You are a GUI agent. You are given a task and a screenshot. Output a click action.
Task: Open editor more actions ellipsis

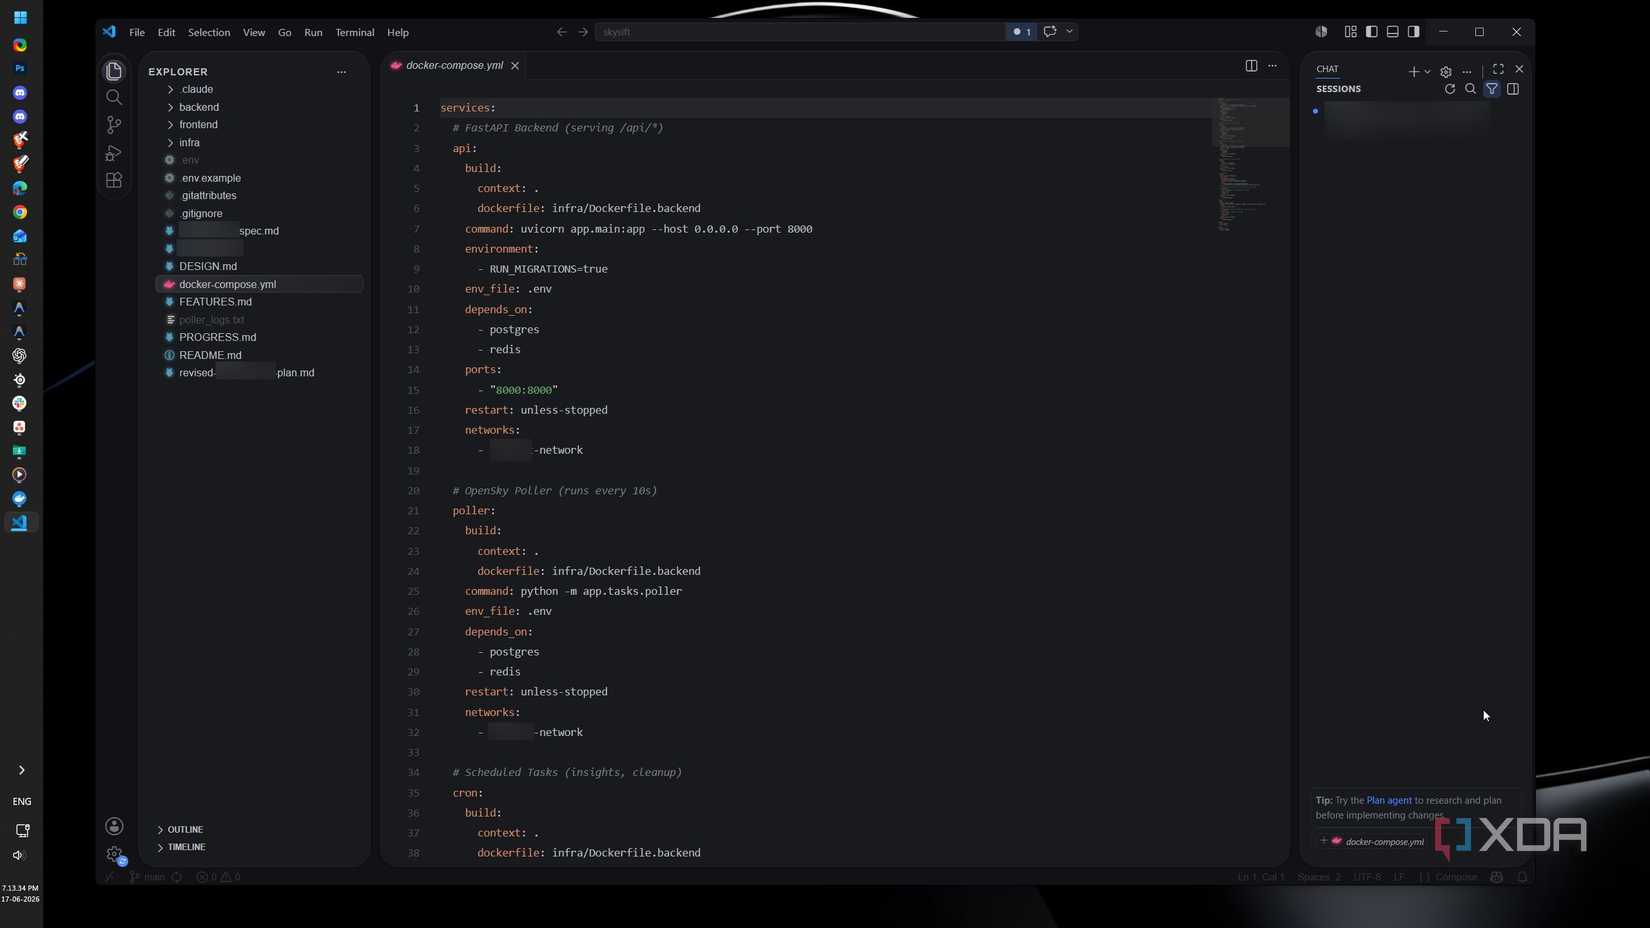[1272, 66]
